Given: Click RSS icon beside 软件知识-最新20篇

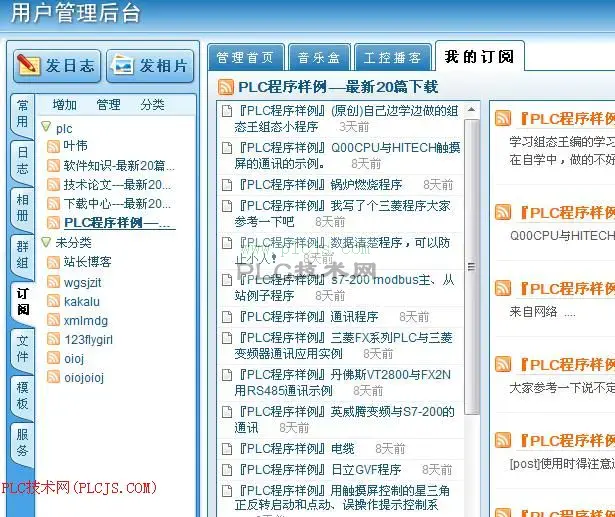Looking at the screenshot, I should point(53,166).
